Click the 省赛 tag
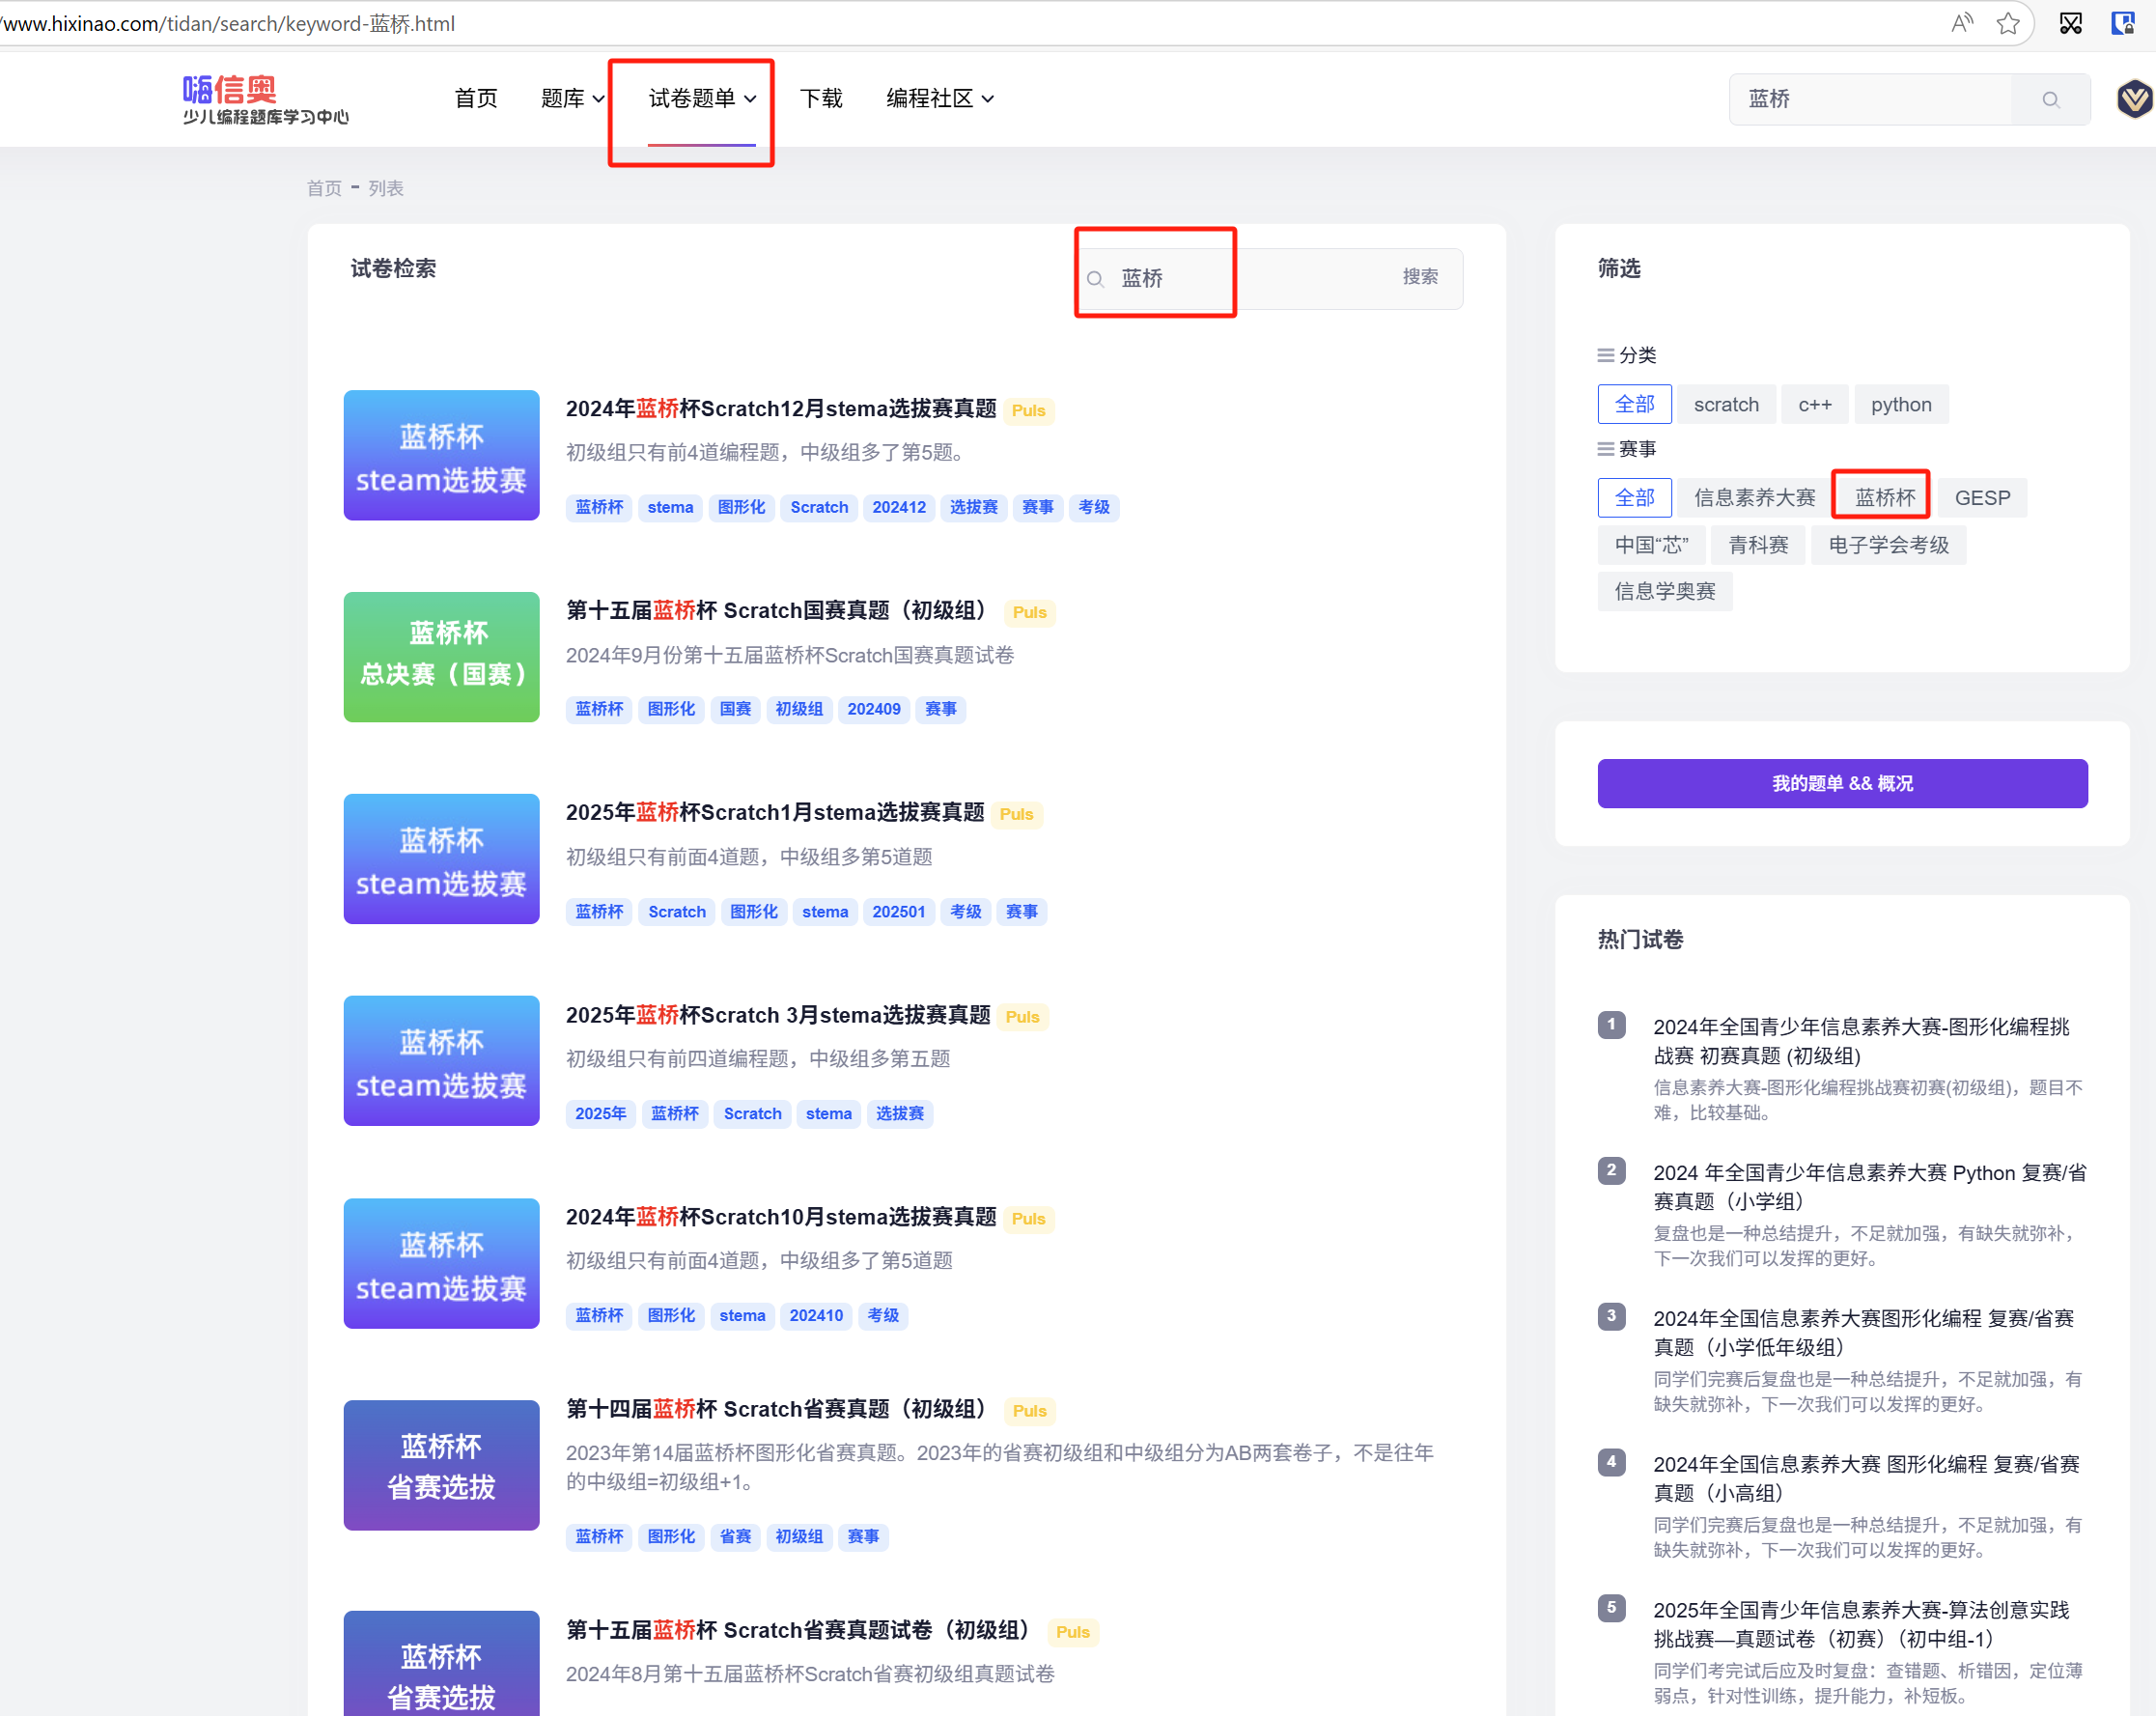The image size is (2156, 1716). coord(735,1537)
